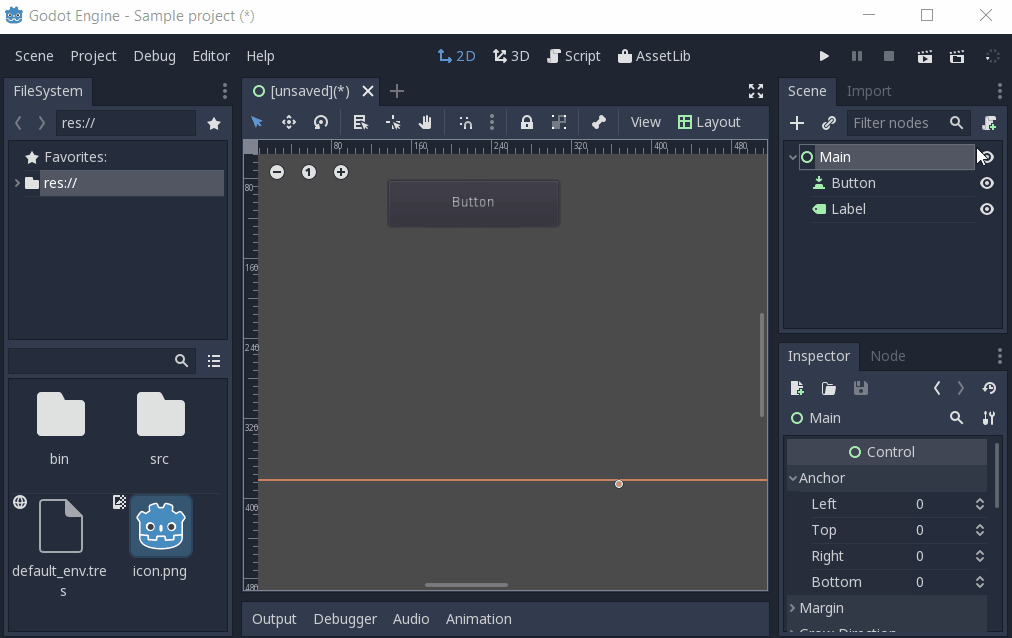
Task: Switch to the Script workspace tab
Action: 574,56
